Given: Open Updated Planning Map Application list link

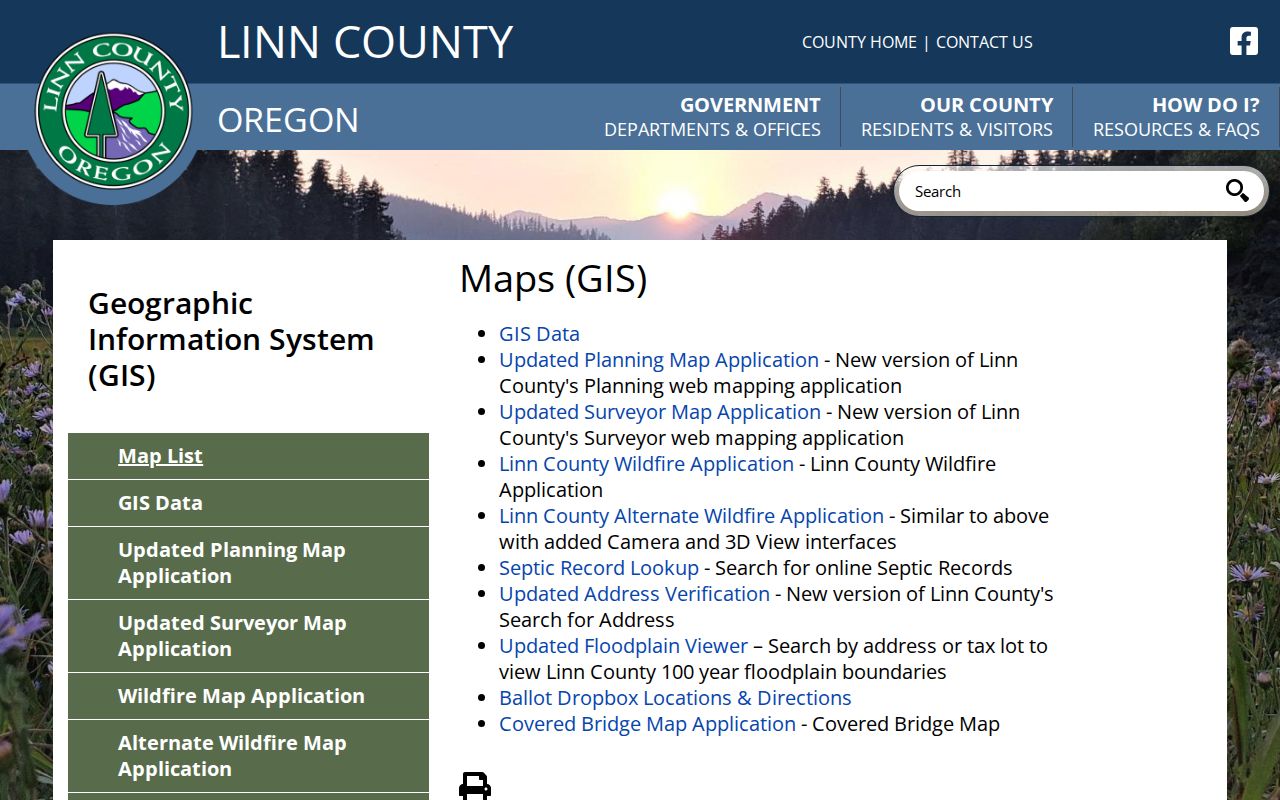Looking at the screenshot, I should (x=659, y=360).
